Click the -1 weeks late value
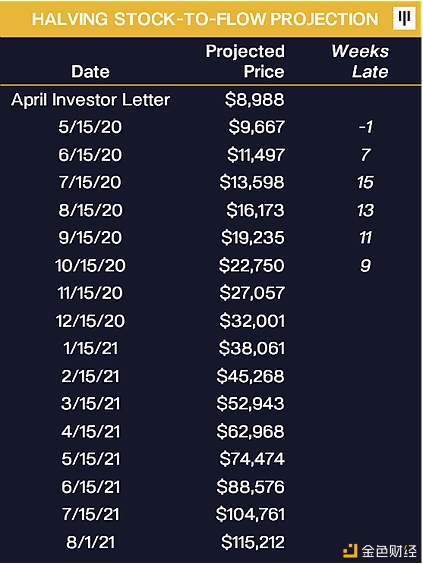 tap(365, 127)
